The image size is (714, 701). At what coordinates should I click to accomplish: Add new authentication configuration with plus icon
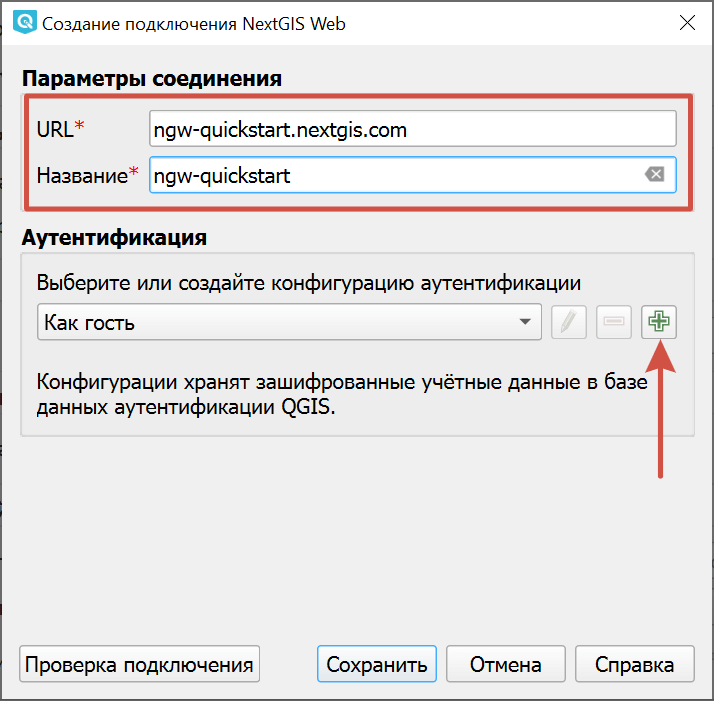pyautogui.click(x=658, y=322)
